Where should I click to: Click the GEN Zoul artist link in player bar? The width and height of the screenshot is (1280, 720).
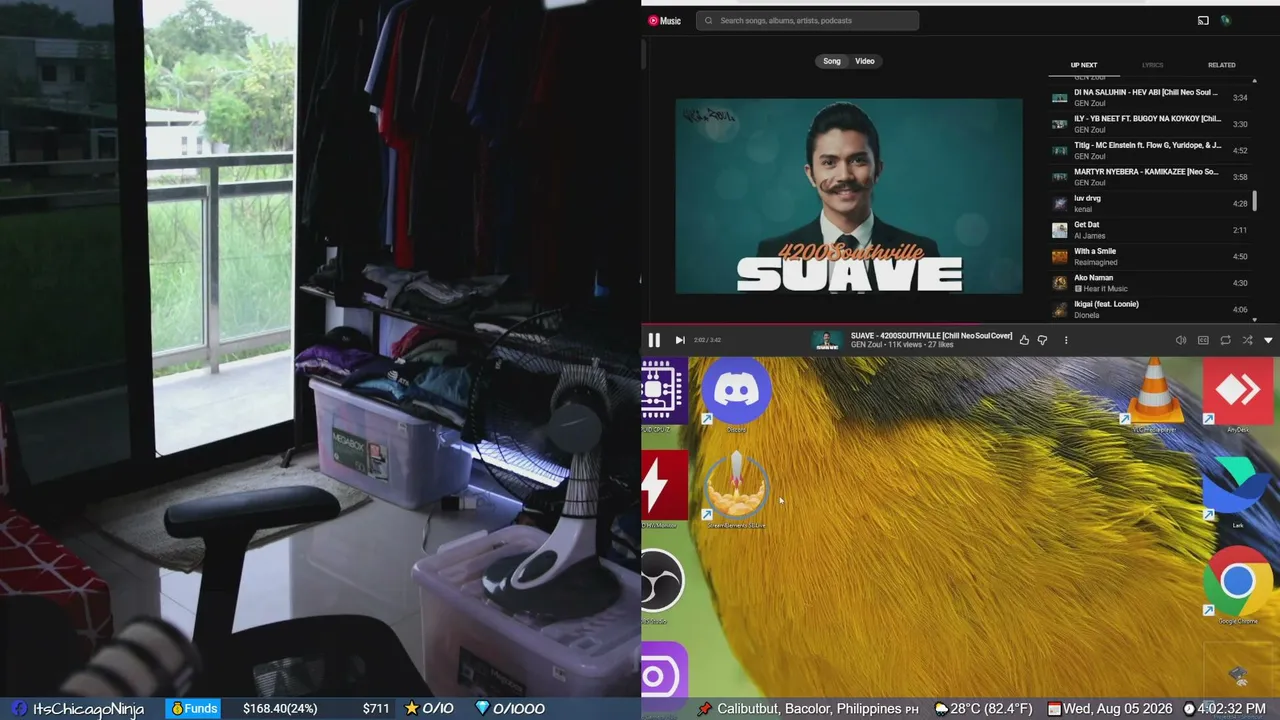click(868, 345)
